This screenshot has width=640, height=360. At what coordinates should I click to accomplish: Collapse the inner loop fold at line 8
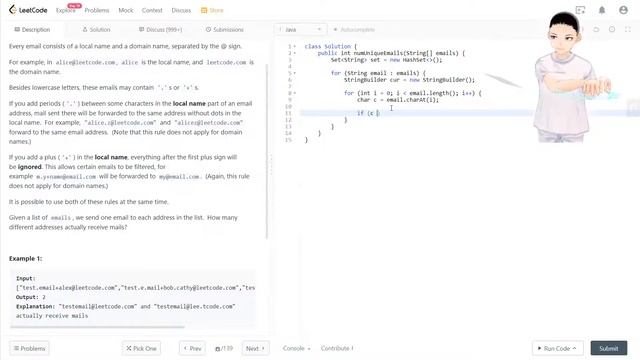295,93
